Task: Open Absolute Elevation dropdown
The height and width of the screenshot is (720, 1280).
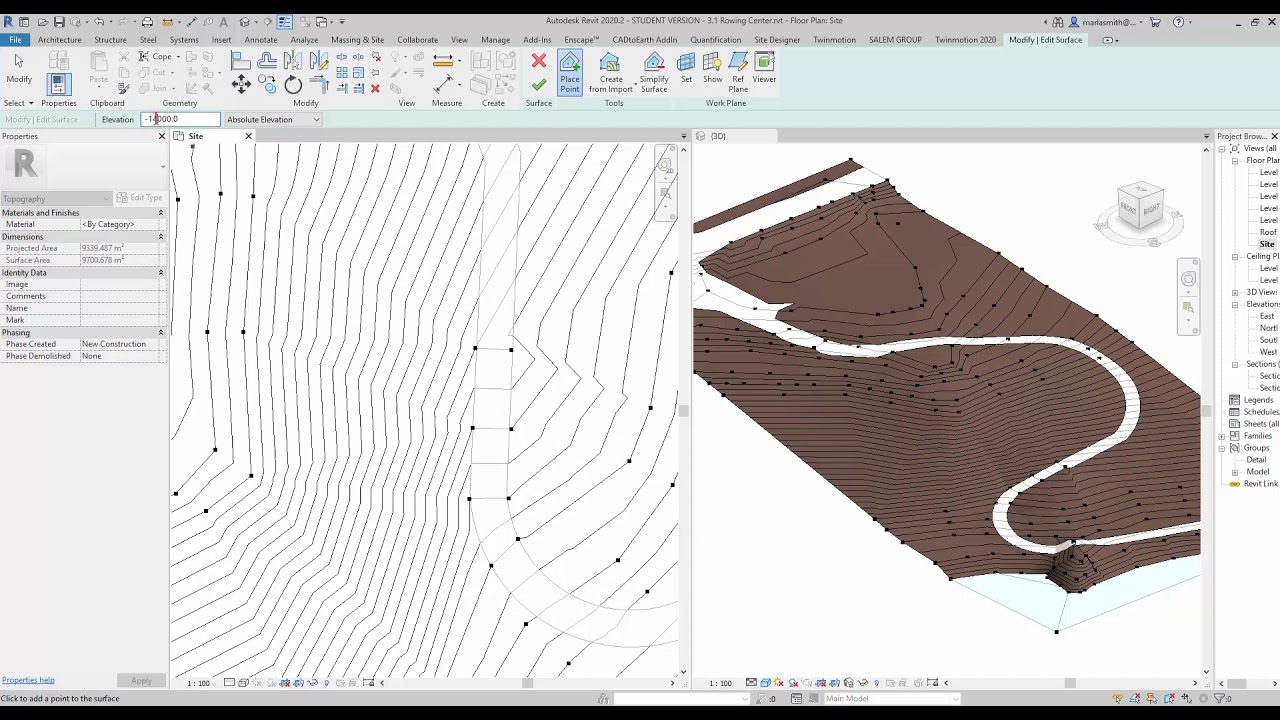Action: 272,120
